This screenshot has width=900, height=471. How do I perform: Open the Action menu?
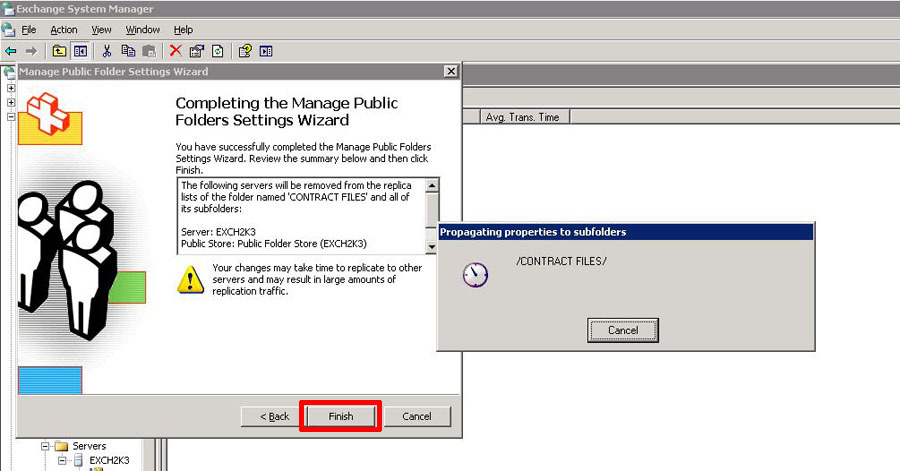click(x=64, y=30)
